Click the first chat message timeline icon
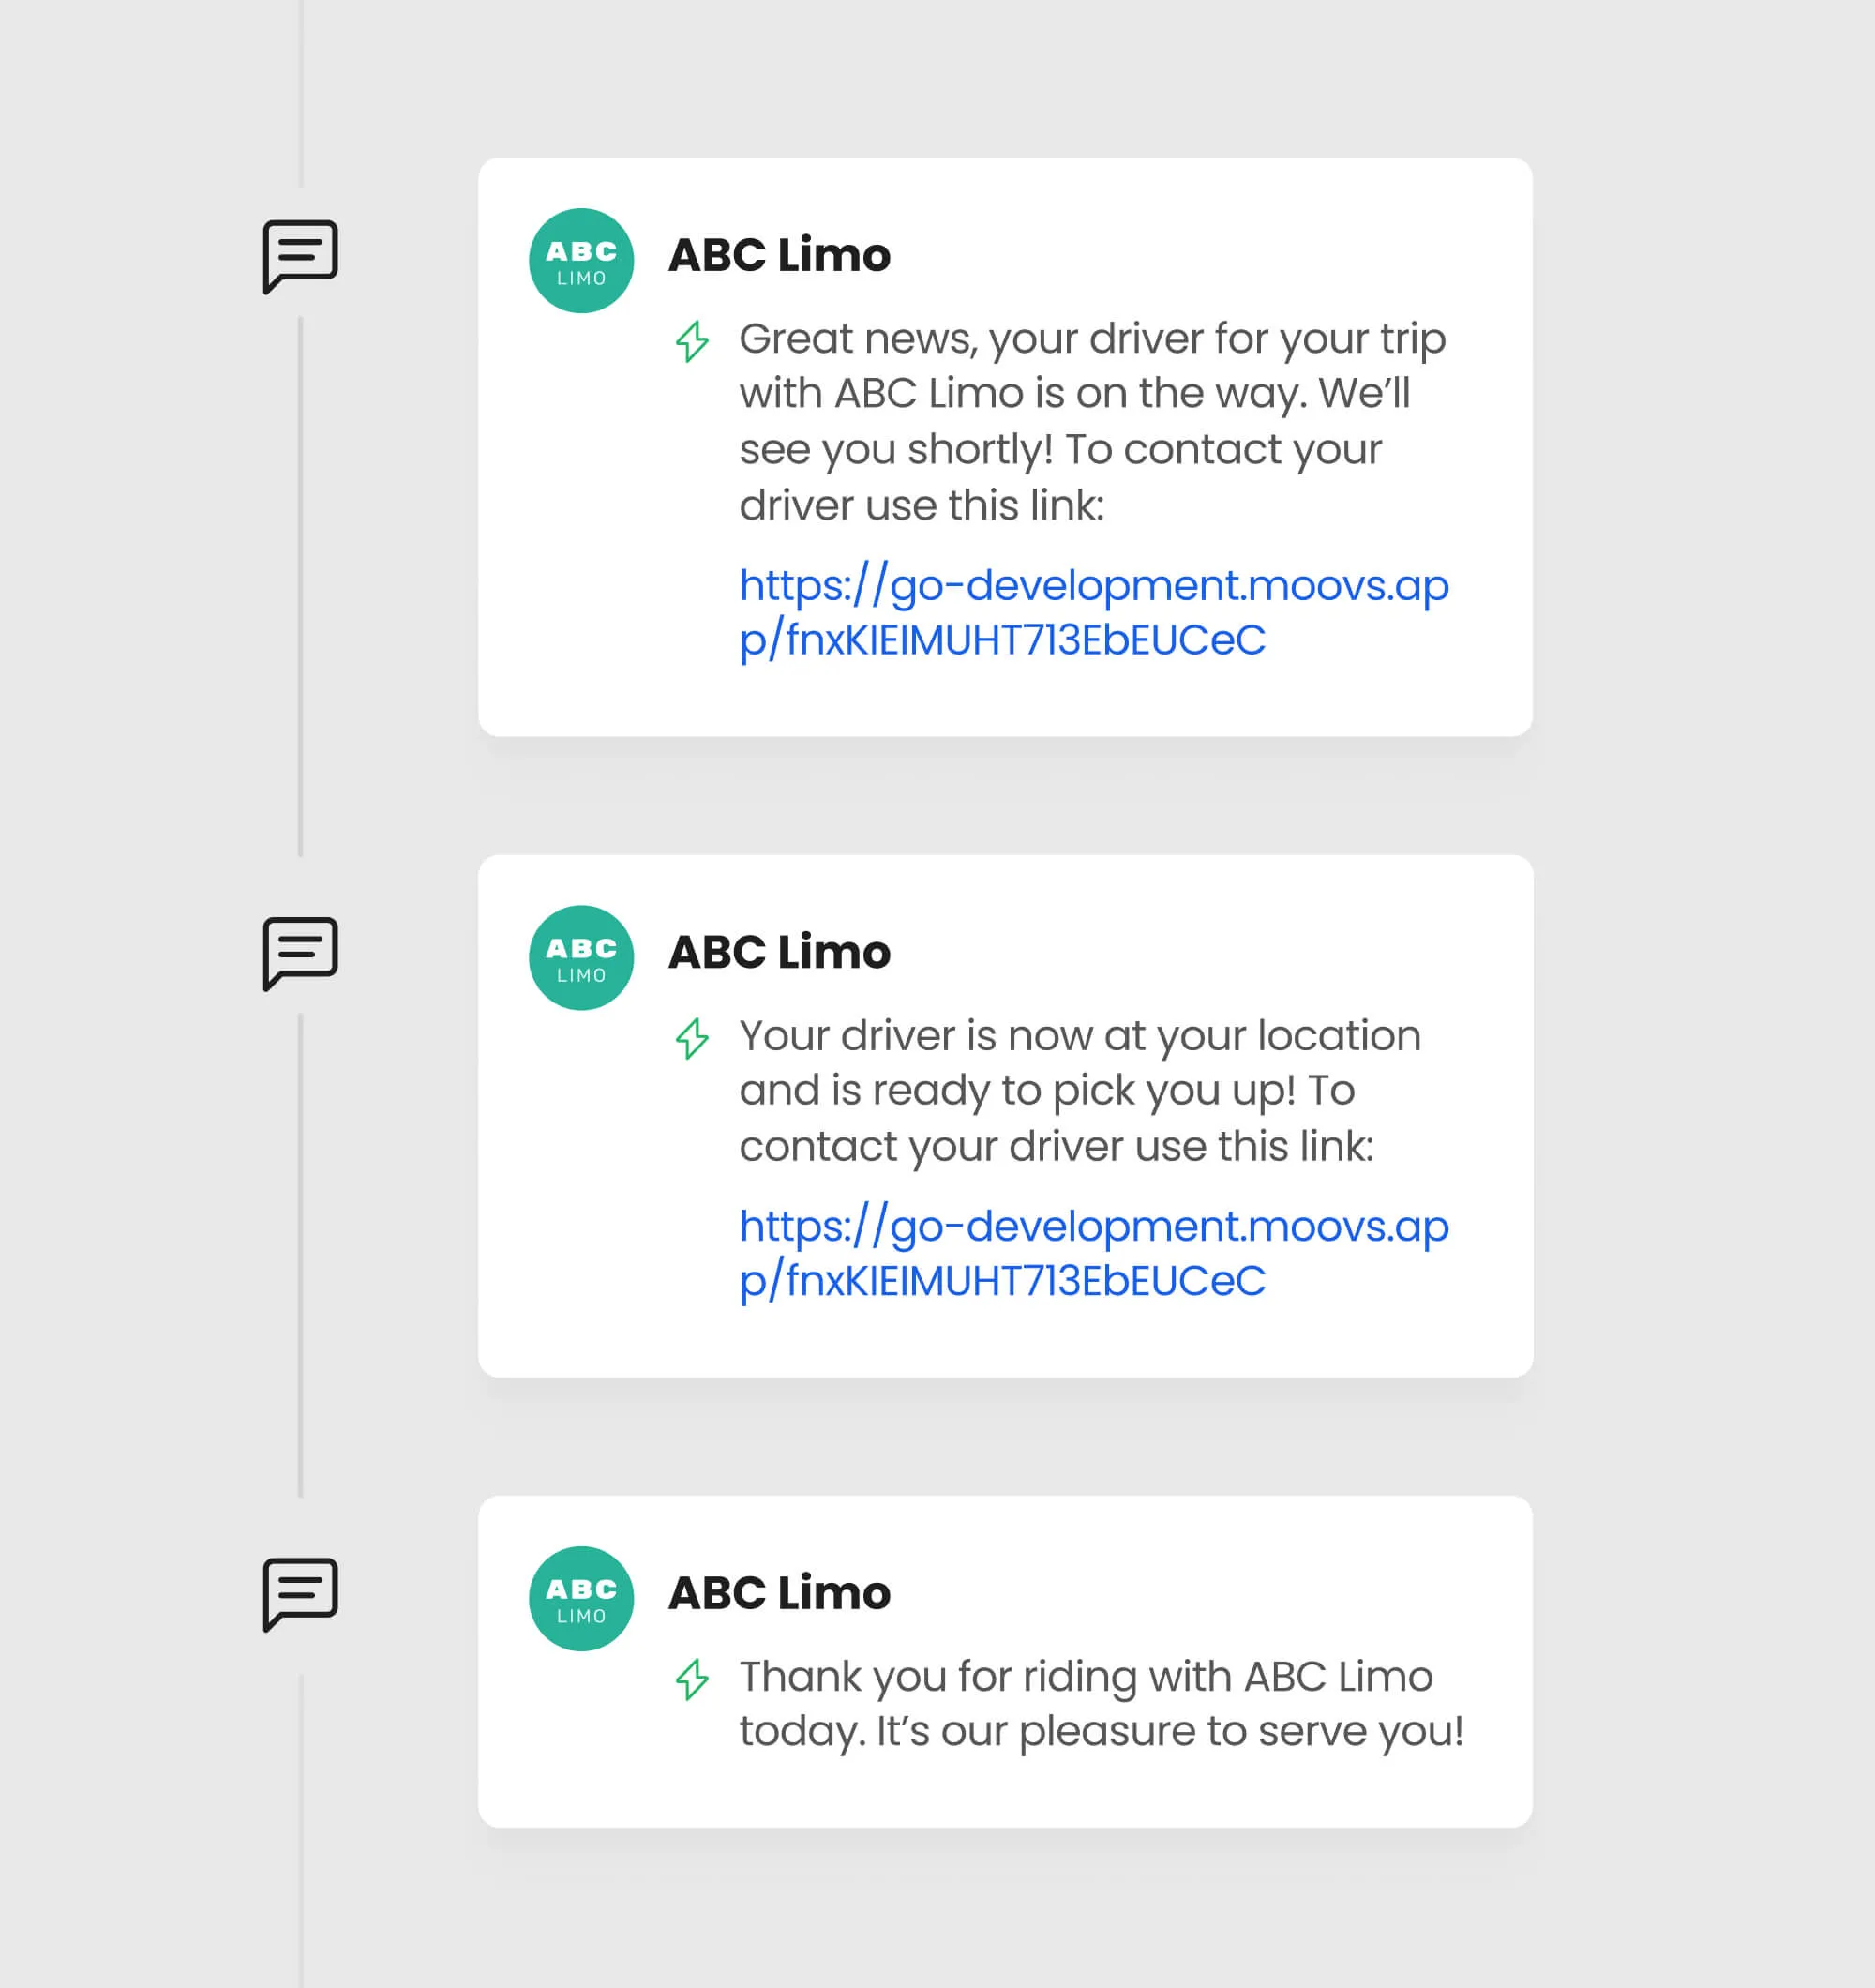The width and height of the screenshot is (1875, 1988). [x=300, y=257]
